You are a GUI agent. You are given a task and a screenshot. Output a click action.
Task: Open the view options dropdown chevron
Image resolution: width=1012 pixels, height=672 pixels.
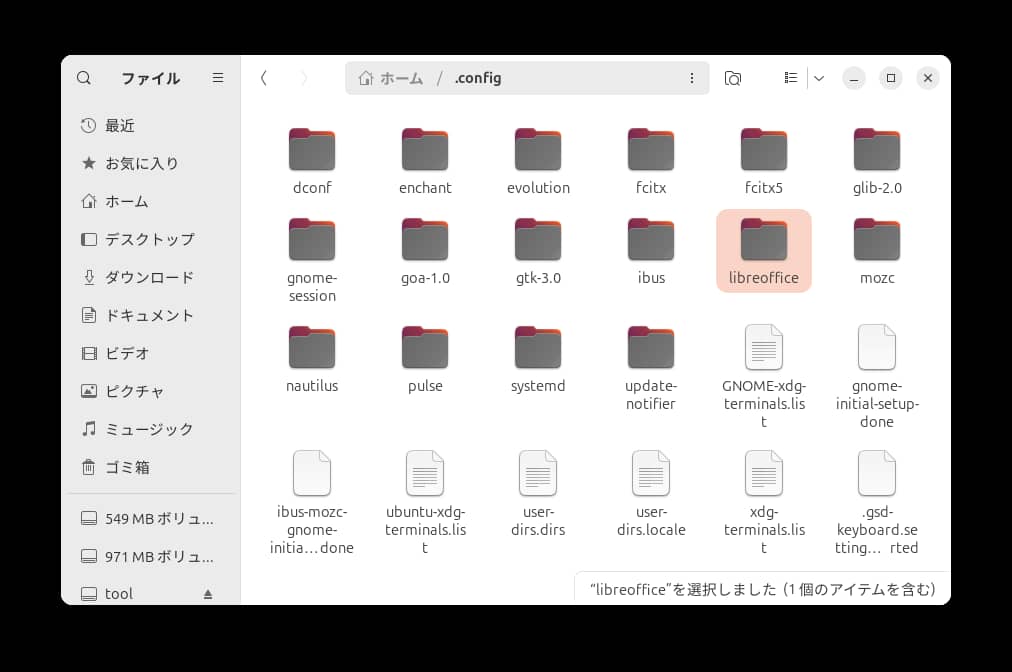(819, 78)
